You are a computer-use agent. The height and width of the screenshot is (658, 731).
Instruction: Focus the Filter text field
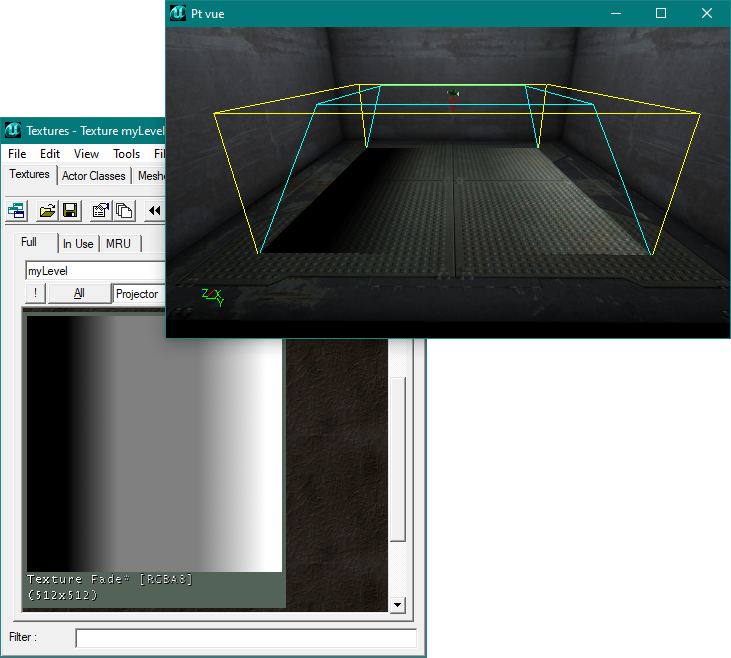245,638
